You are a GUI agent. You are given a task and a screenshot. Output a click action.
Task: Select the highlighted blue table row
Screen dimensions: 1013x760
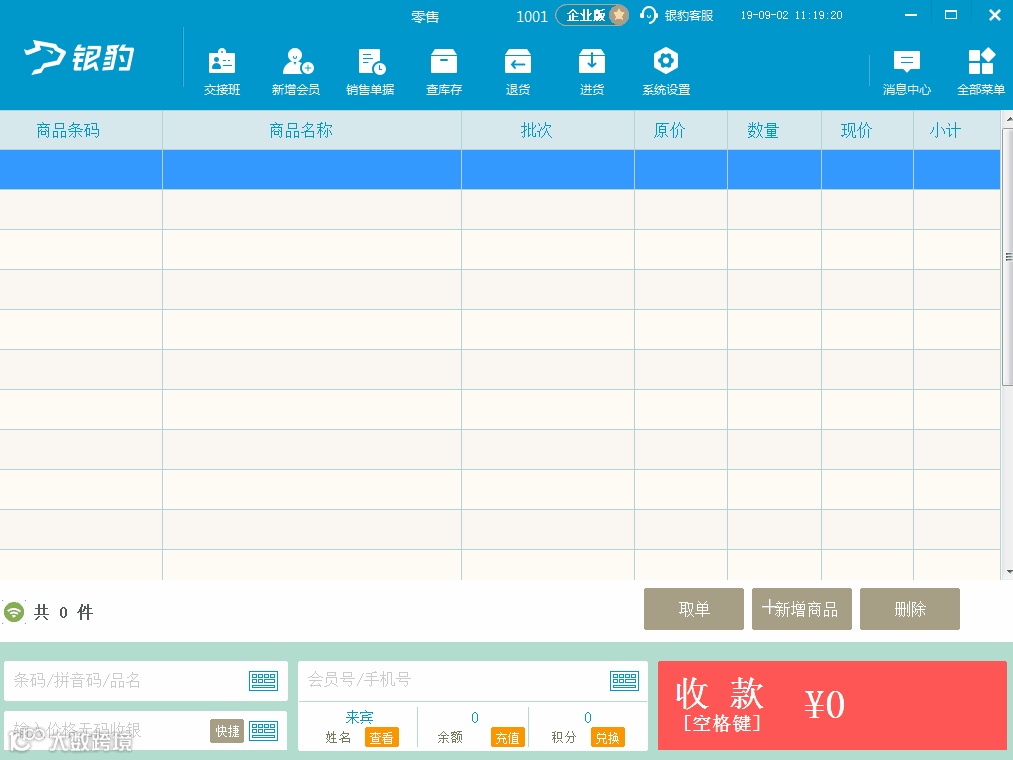point(500,169)
